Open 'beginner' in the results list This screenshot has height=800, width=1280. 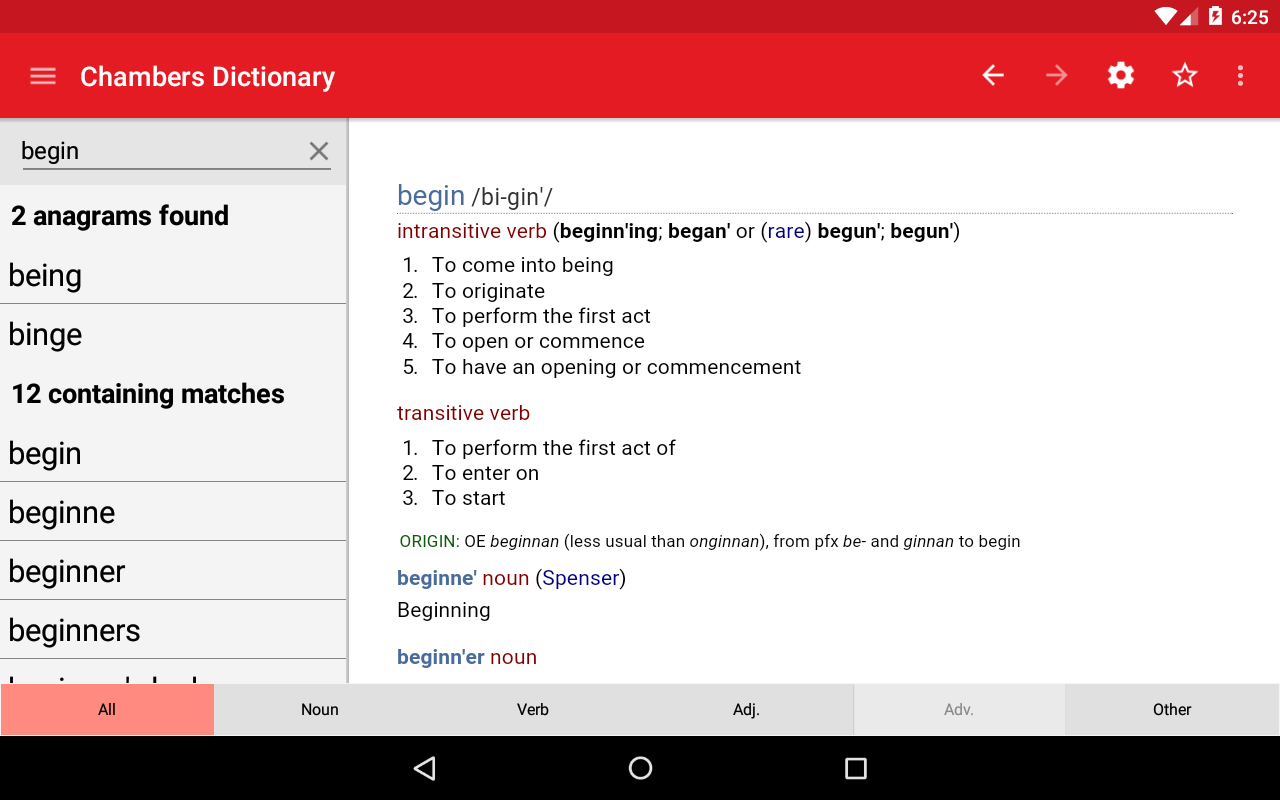point(173,571)
